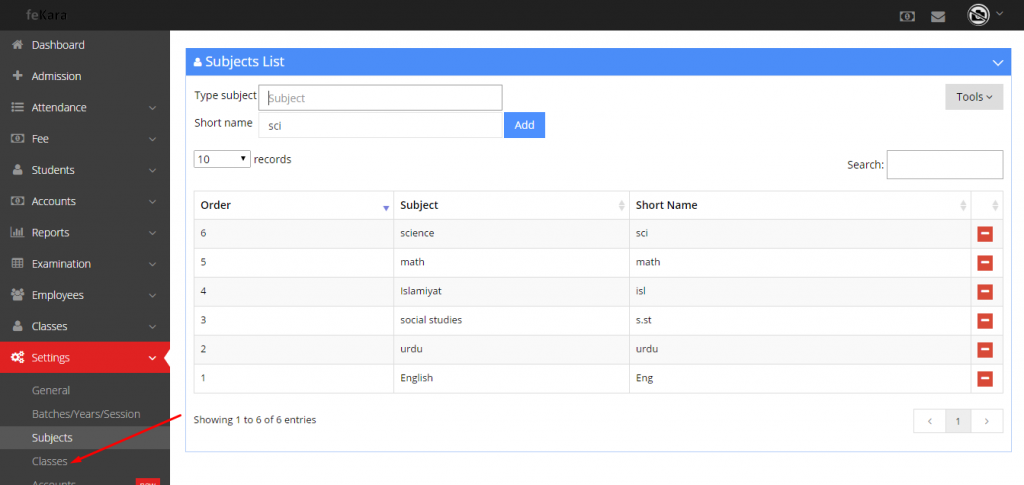1024x485 pixels.
Task: Delete the English subject row
Action: [x=985, y=379]
